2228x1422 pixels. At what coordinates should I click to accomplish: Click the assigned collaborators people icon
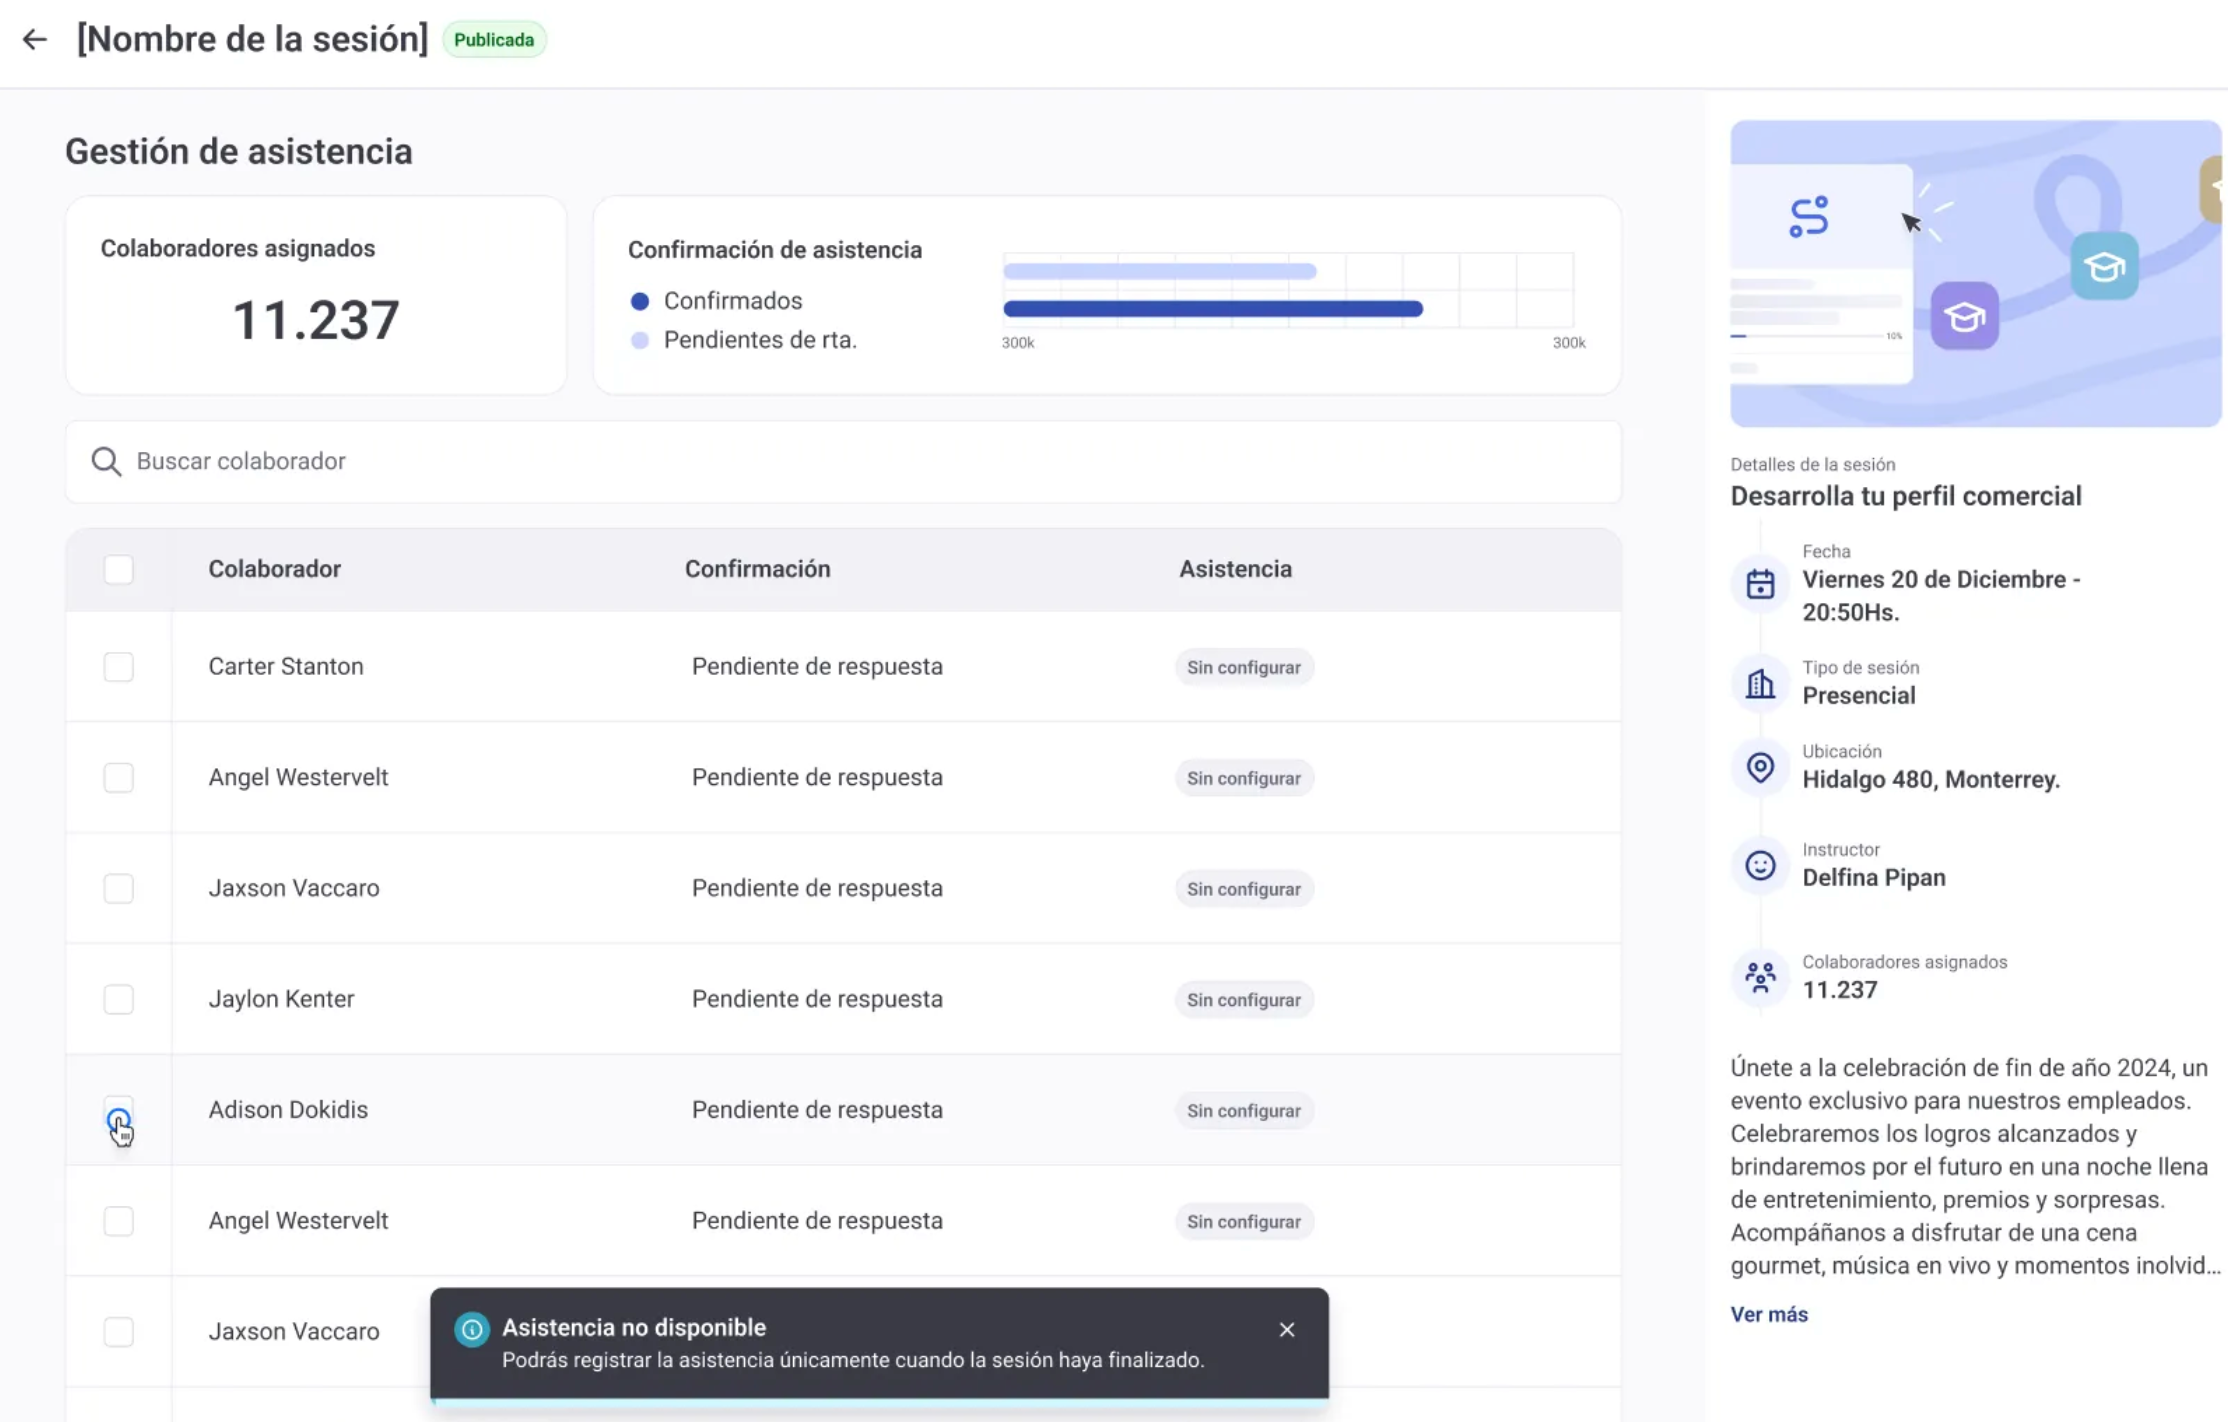(x=1760, y=977)
